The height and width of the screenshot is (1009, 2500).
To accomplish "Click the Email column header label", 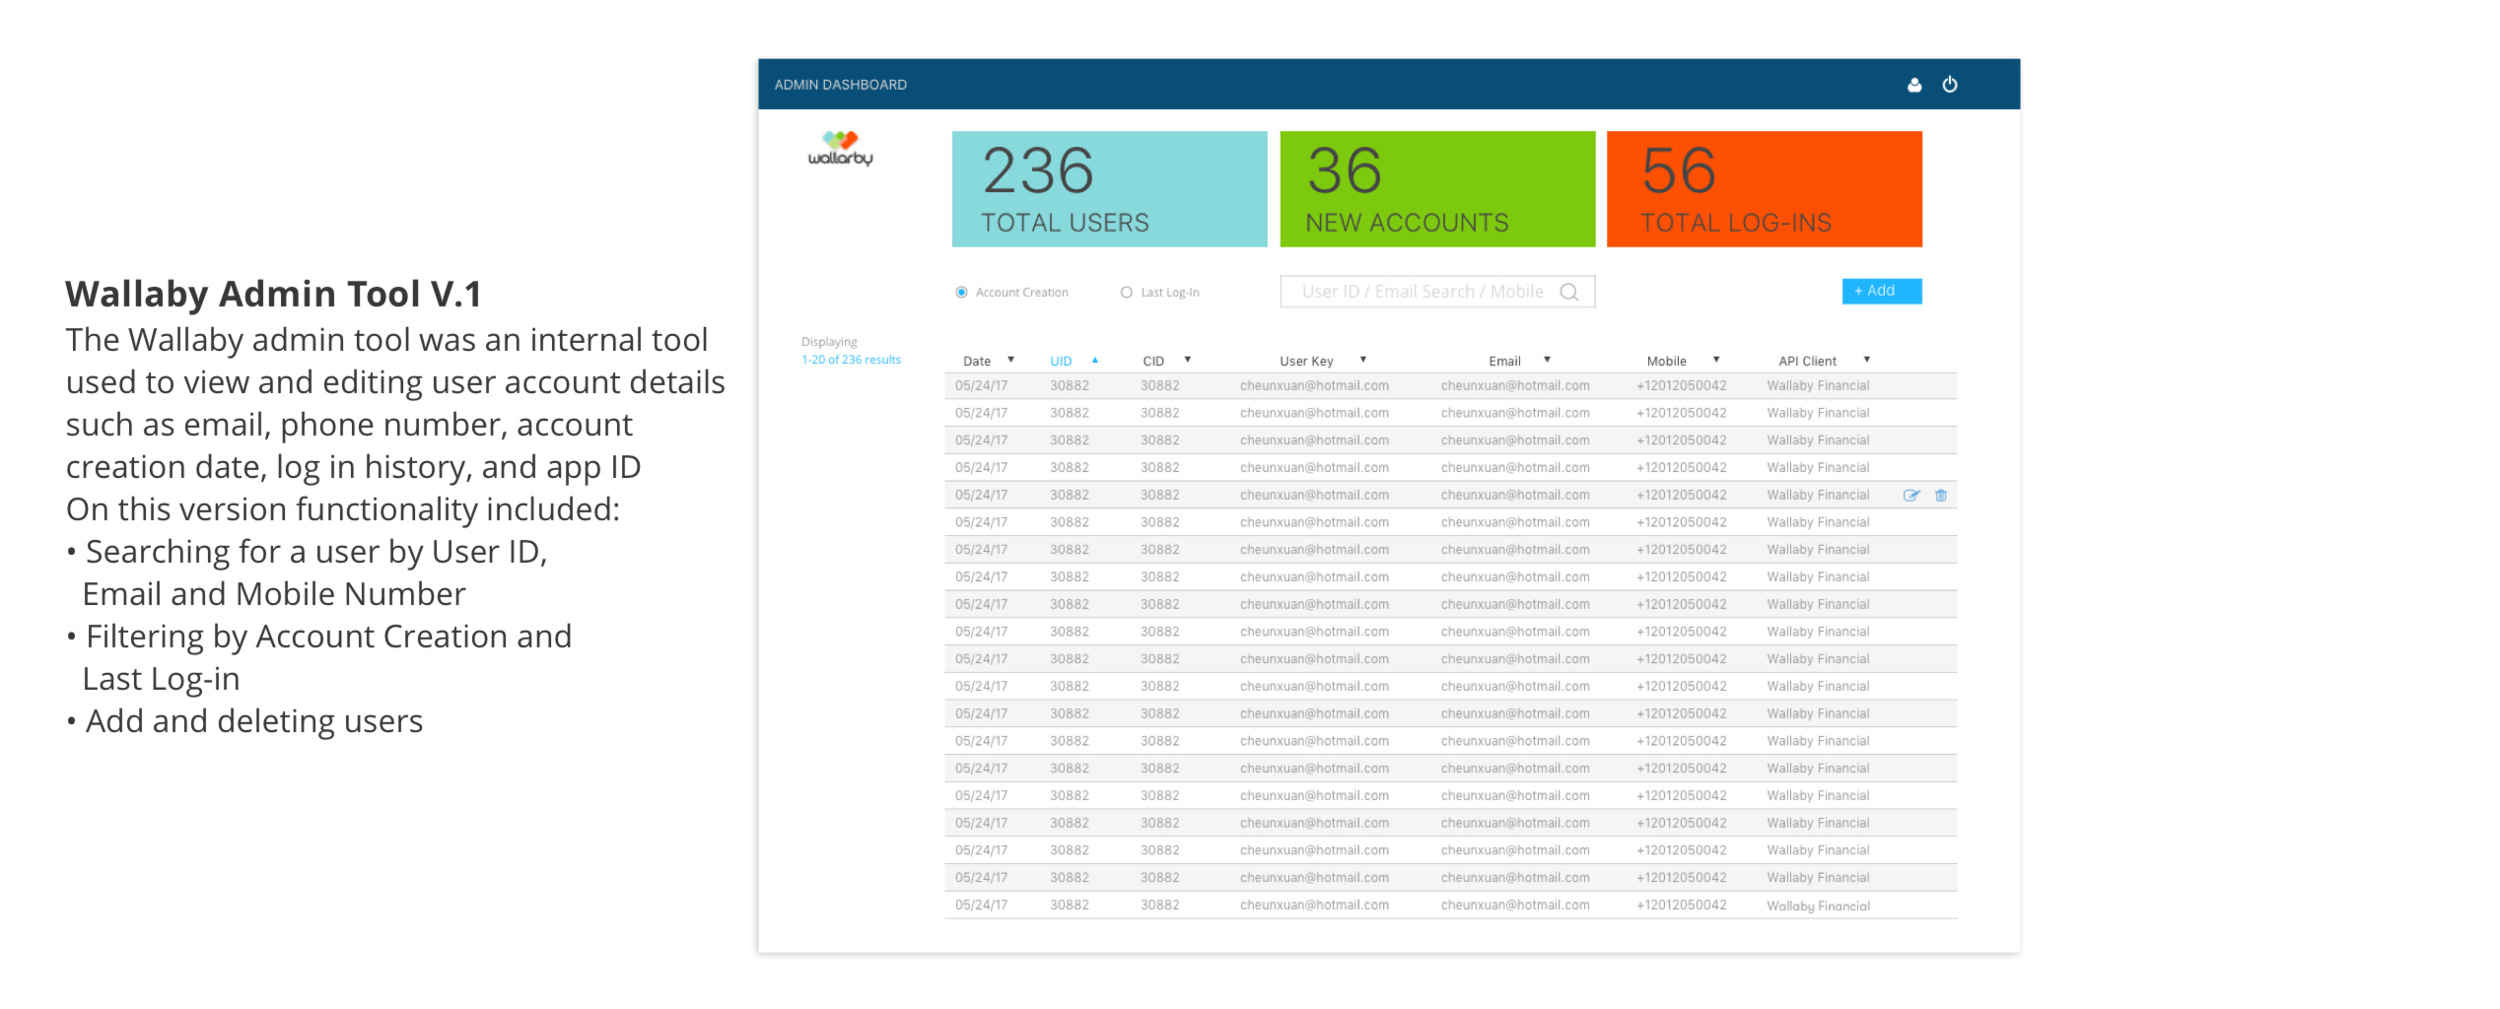I will coord(1504,361).
